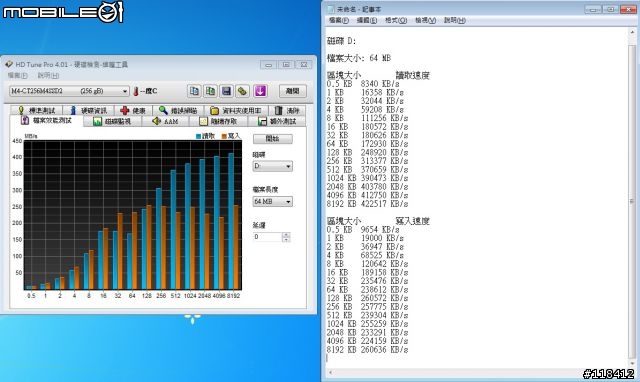Click the '0.5 KB 8340 KB/s' line in Notepad
The height and width of the screenshot is (382, 640).
click(363, 84)
